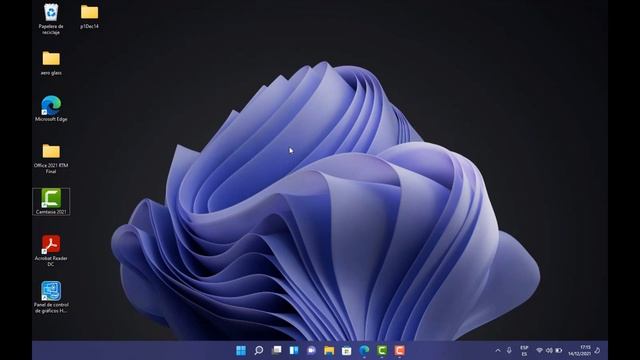Open the Windows Start menu
640x360 pixels.
(x=241, y=350)
